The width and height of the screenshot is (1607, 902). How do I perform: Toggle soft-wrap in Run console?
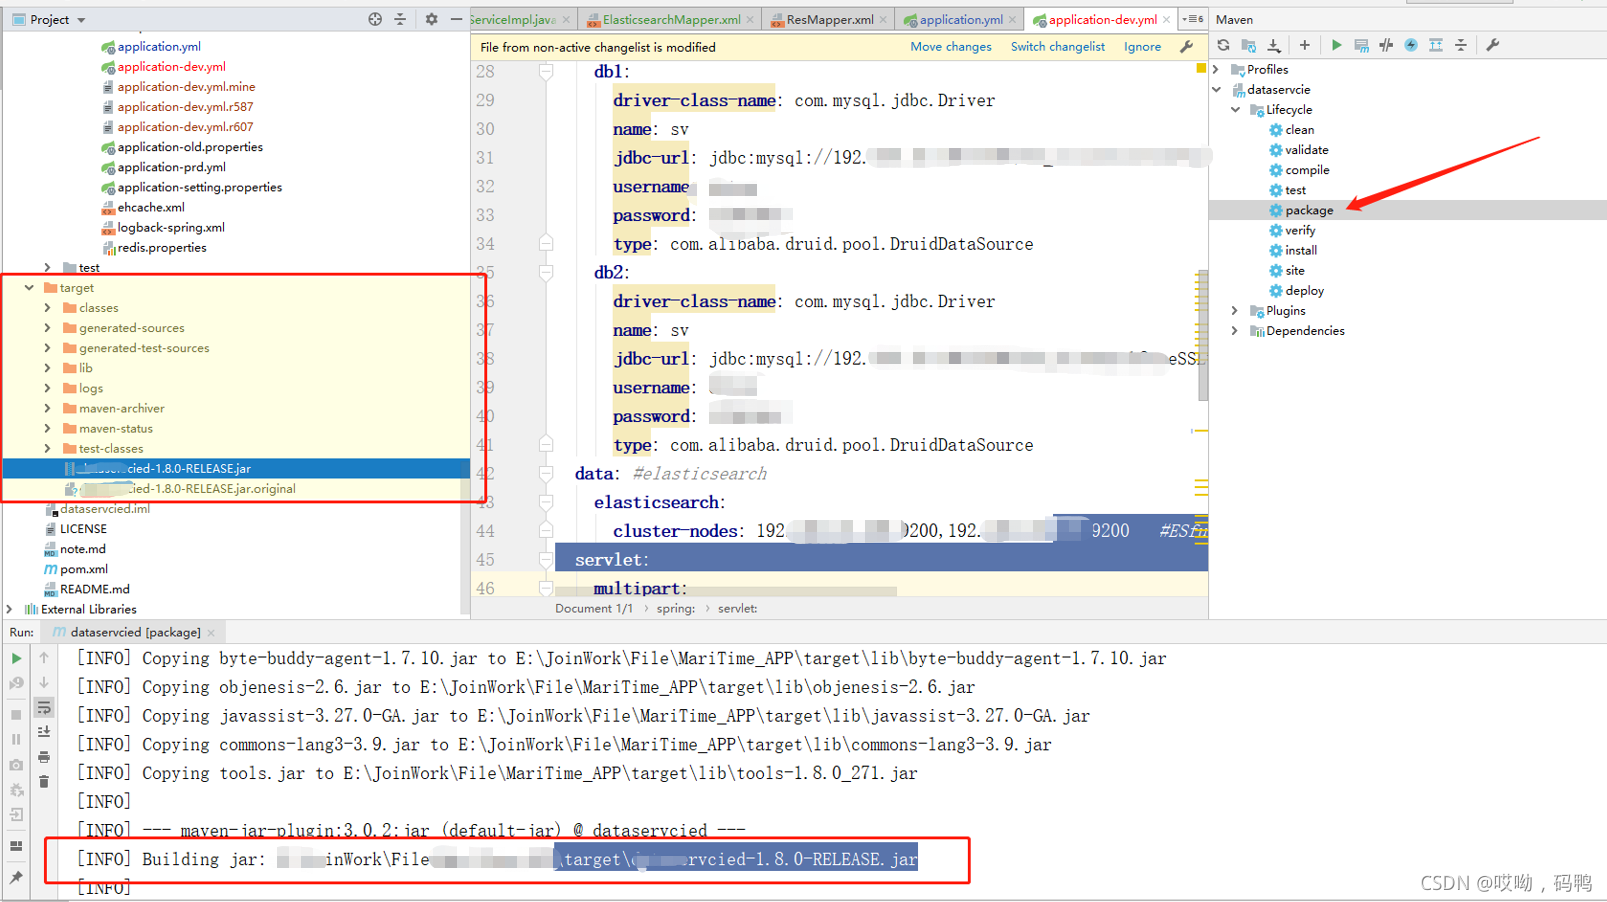pyautogui.click(x=44, y=708)
